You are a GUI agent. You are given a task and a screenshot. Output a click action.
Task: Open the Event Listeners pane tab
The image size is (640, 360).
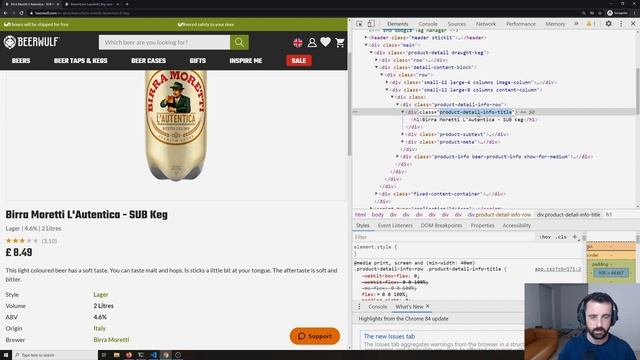tap(395, 225)
